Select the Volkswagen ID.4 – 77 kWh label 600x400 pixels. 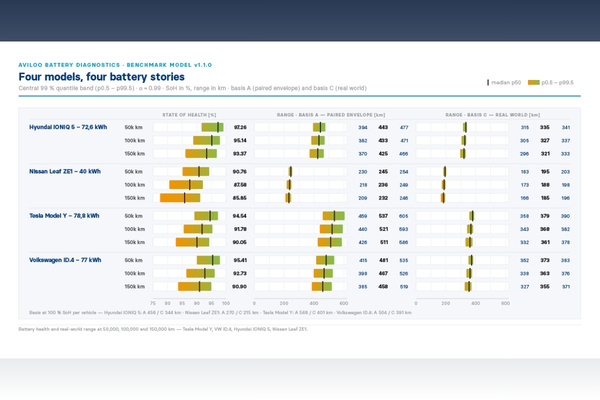pos(65,260)
